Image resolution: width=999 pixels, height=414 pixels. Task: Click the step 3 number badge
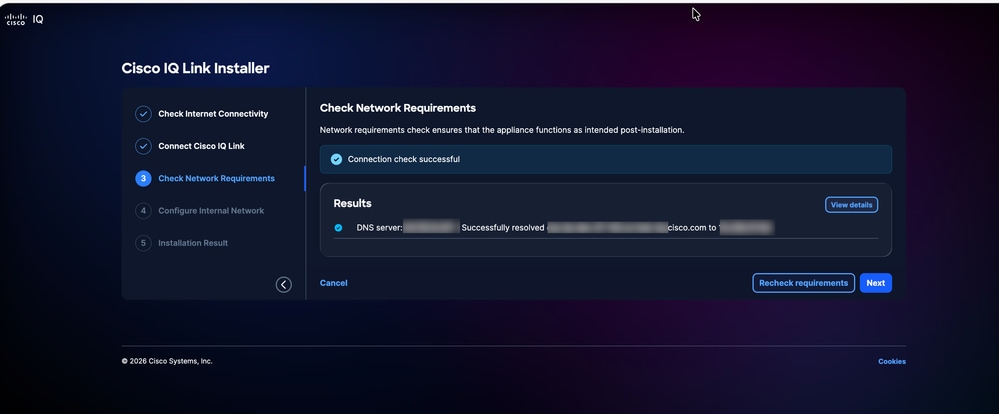point(143,178)
